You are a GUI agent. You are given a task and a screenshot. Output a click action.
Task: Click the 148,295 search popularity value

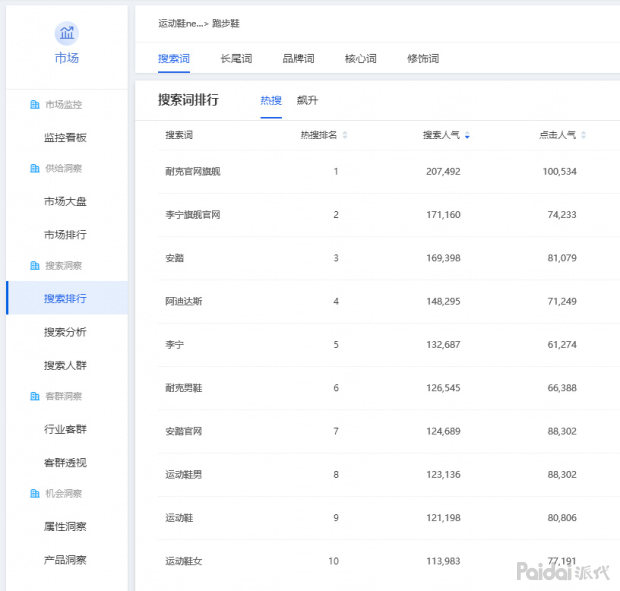click(443, 302)
